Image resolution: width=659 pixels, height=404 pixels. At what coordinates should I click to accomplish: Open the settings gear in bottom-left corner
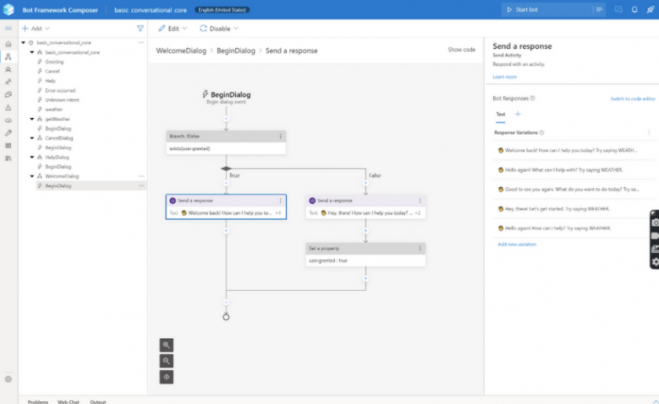(x=8, y=379)
